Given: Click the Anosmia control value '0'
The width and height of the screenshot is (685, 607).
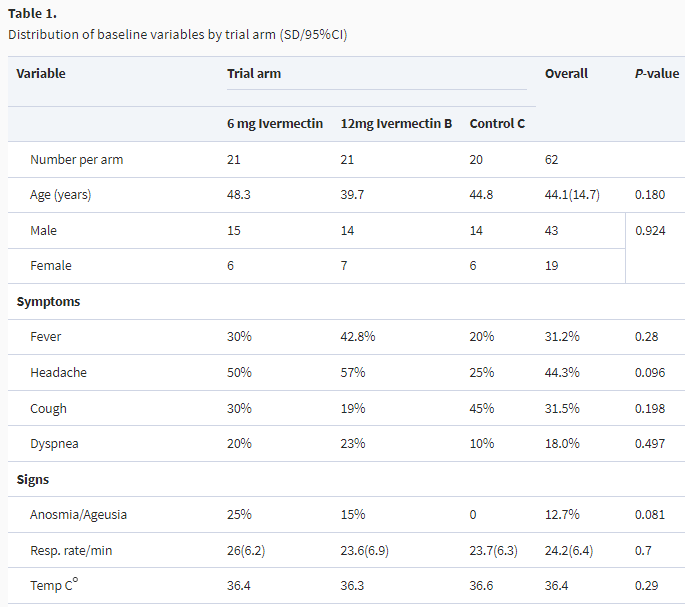Looking at the screenshot, I should (x=473, y=515).
